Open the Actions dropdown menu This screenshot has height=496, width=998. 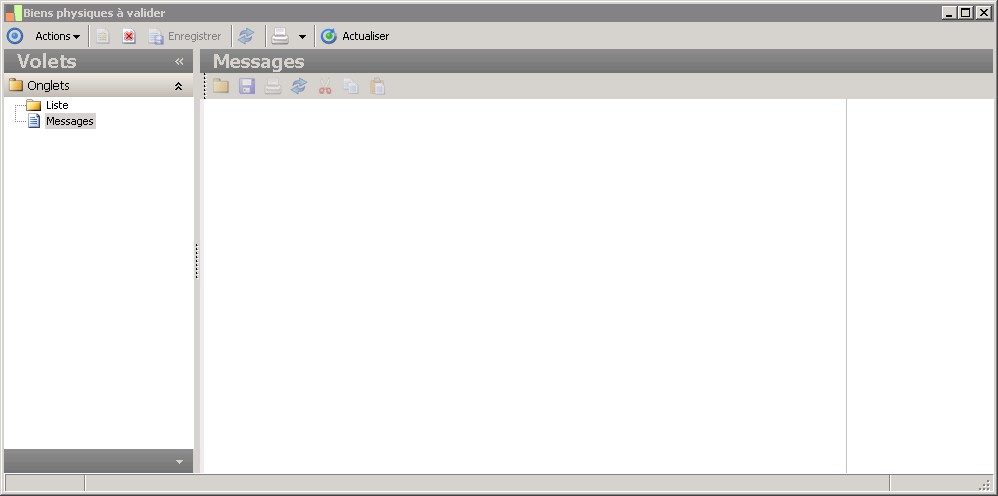[x=57, y=36]
